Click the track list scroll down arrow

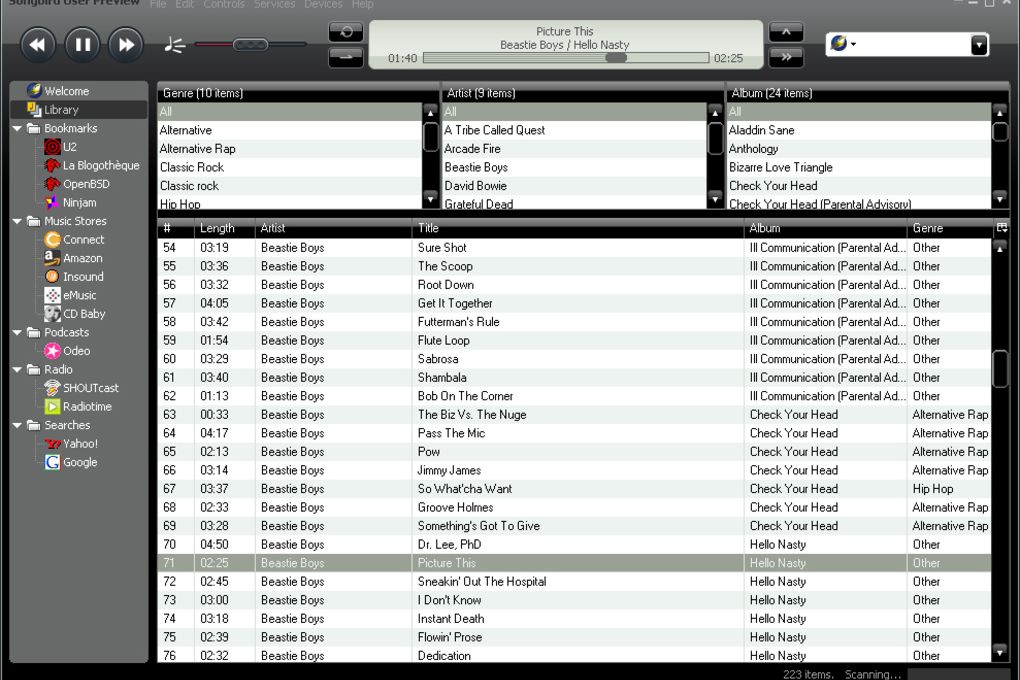click(1000, 651)
